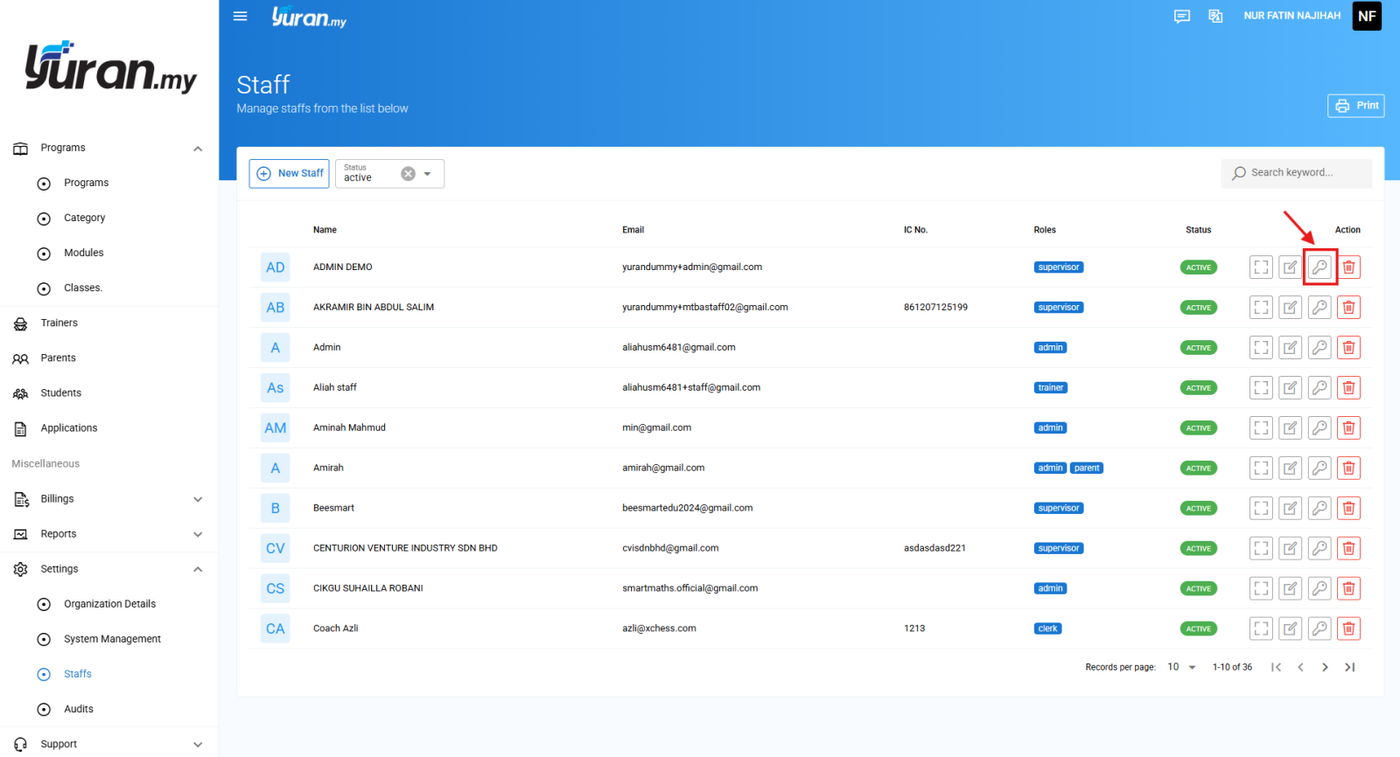Change the records per page dropdown
1400x757 pixels.
tap(1181, 667)
